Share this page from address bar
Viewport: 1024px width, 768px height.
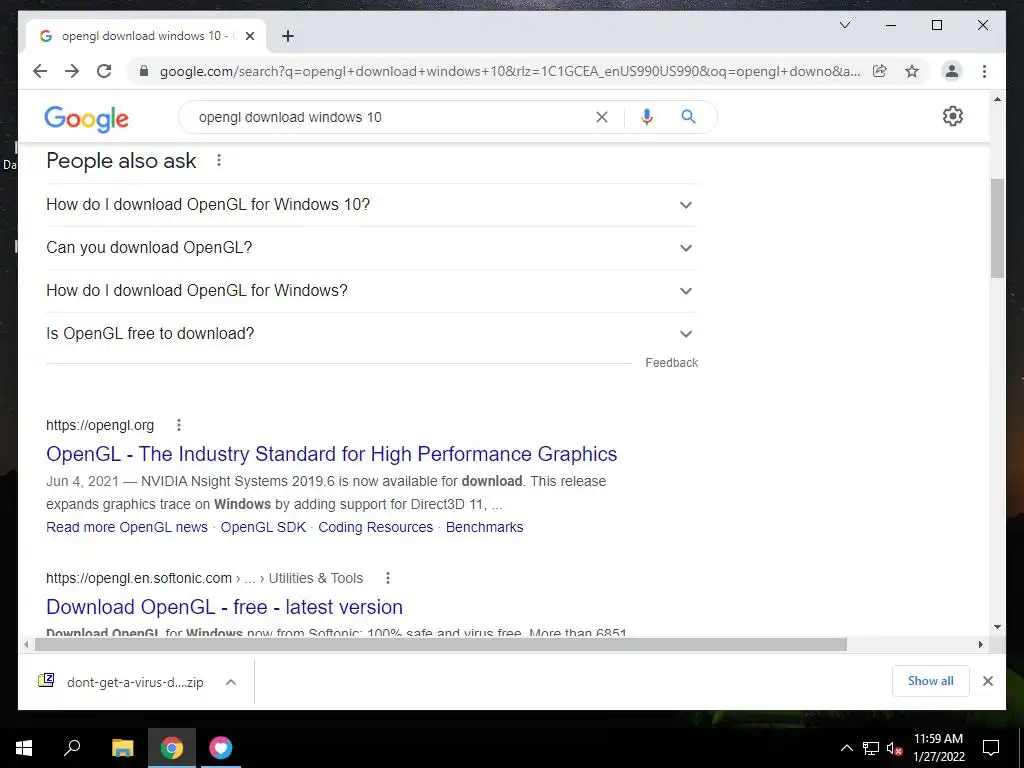(880, 71)
